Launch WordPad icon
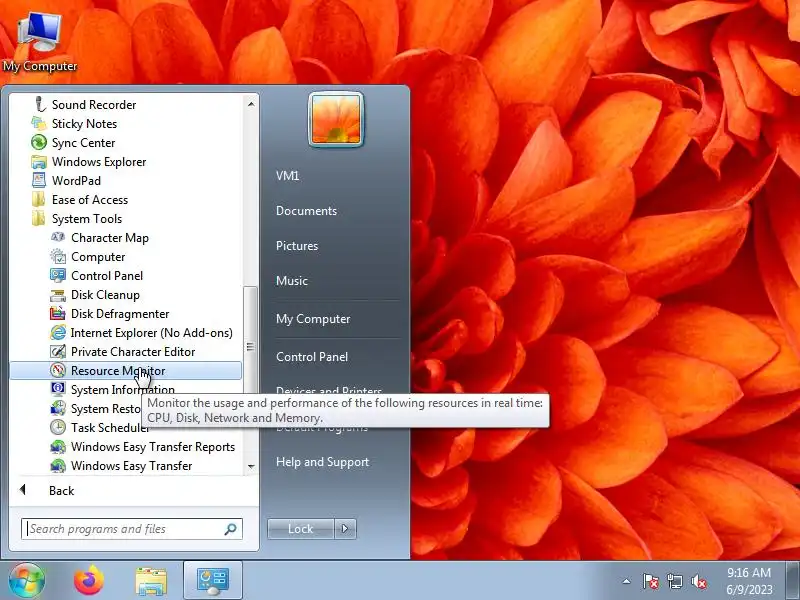 click(x=39, y=181)
